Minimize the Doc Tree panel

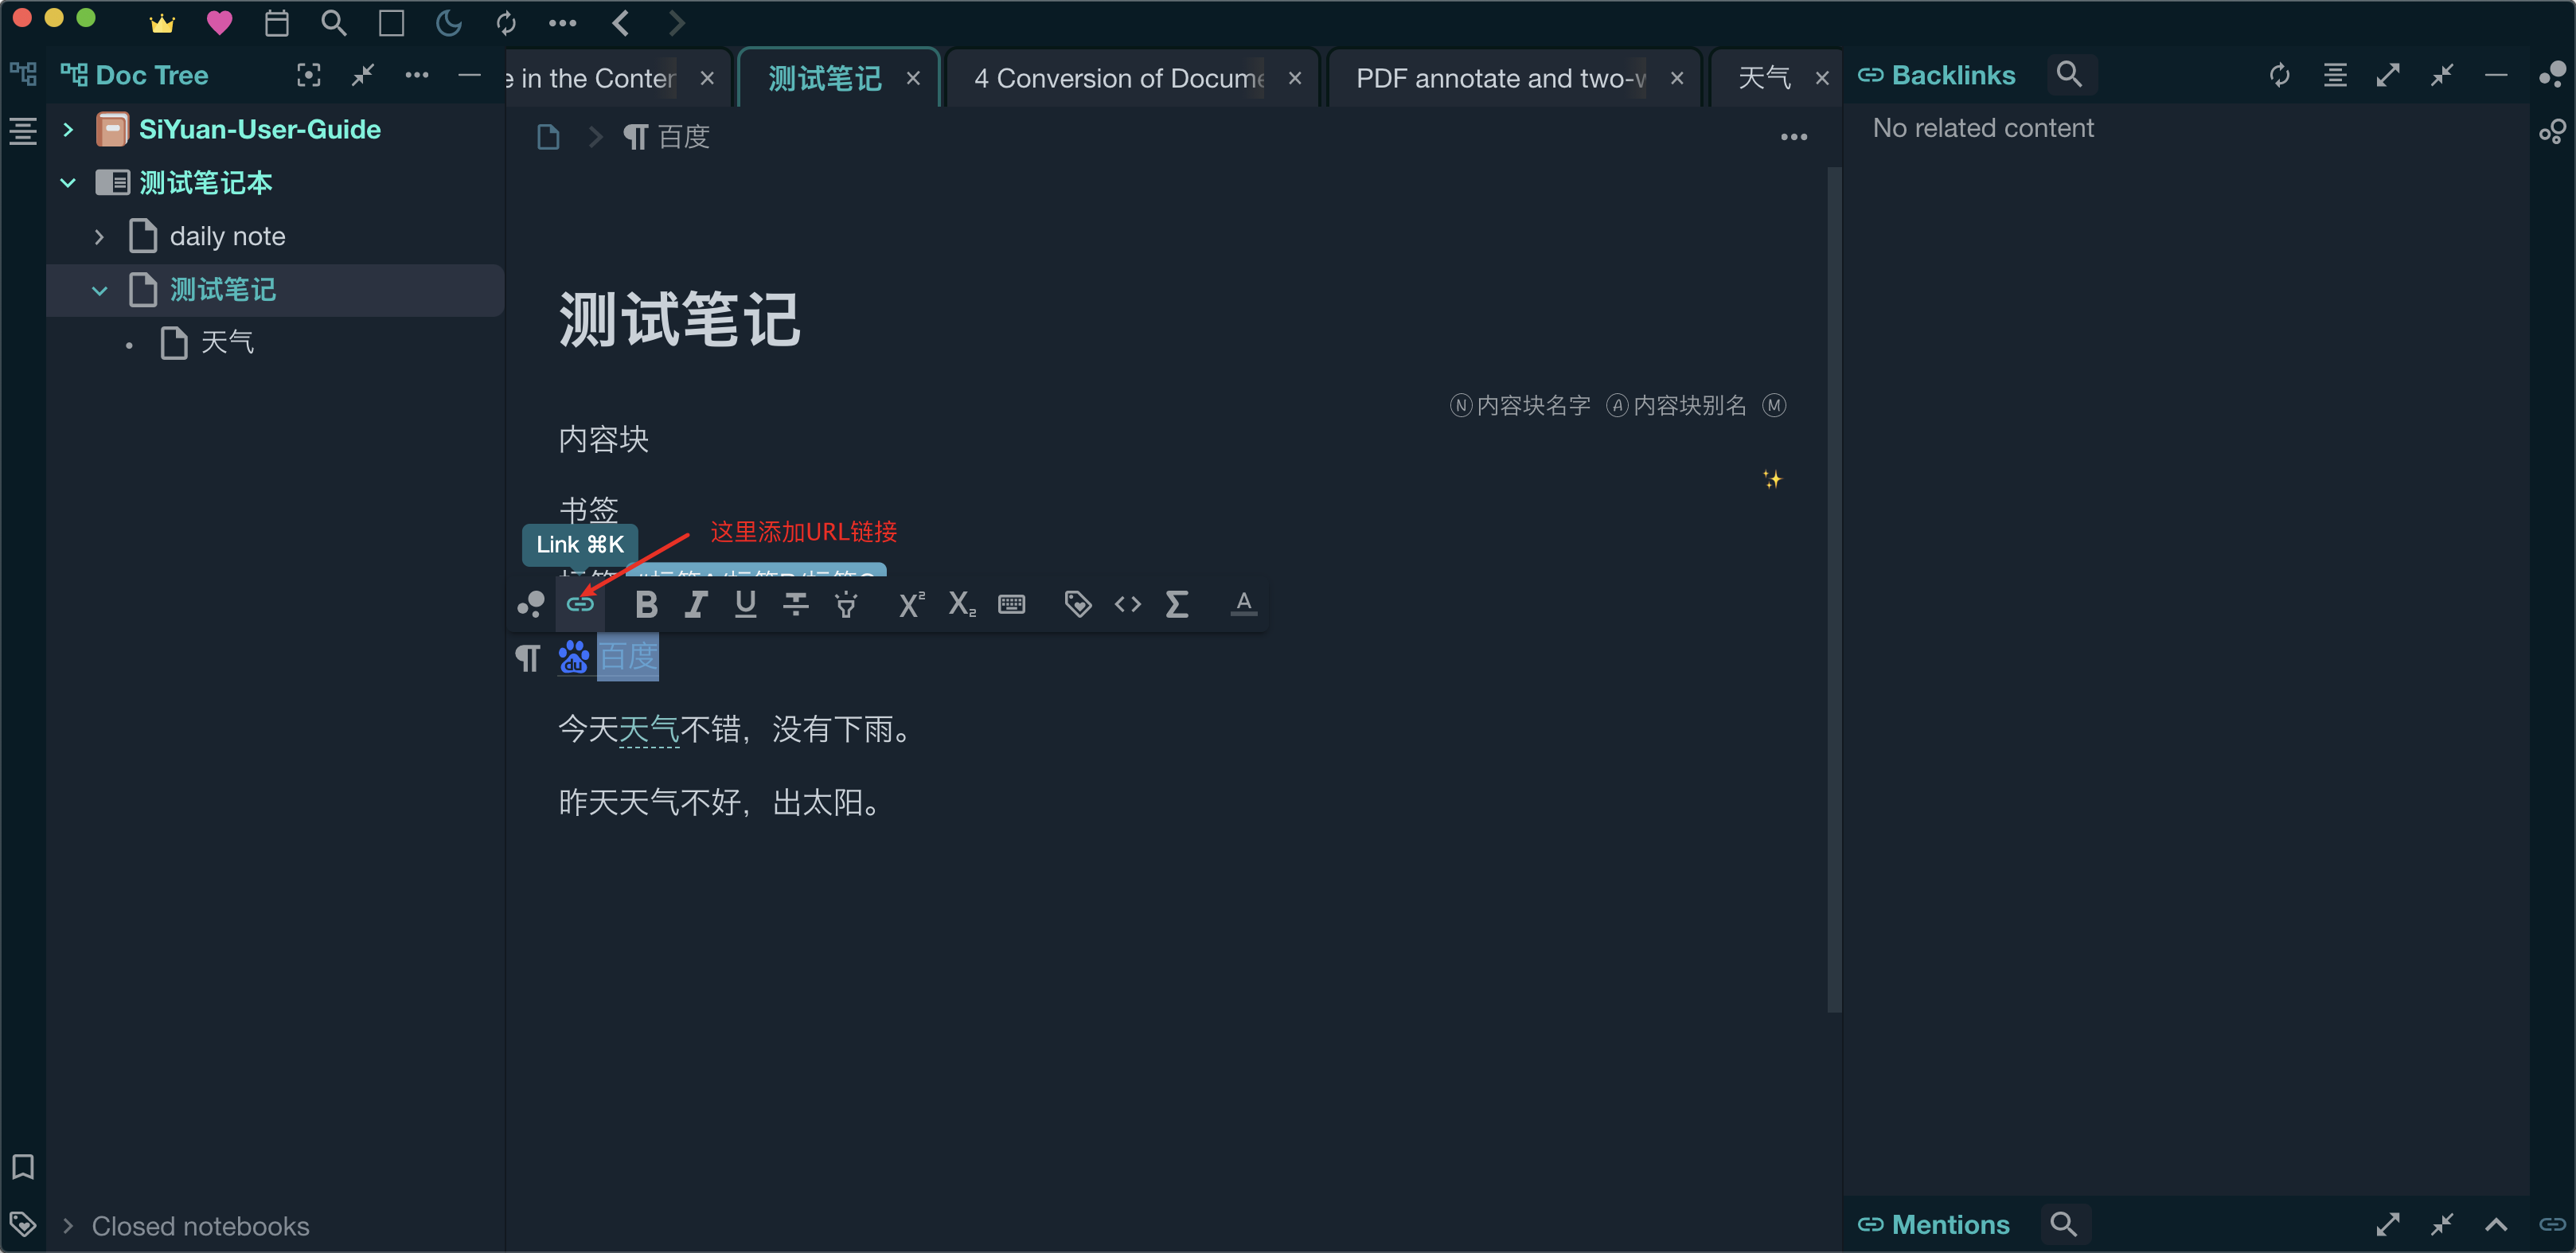tap(469, 75)
